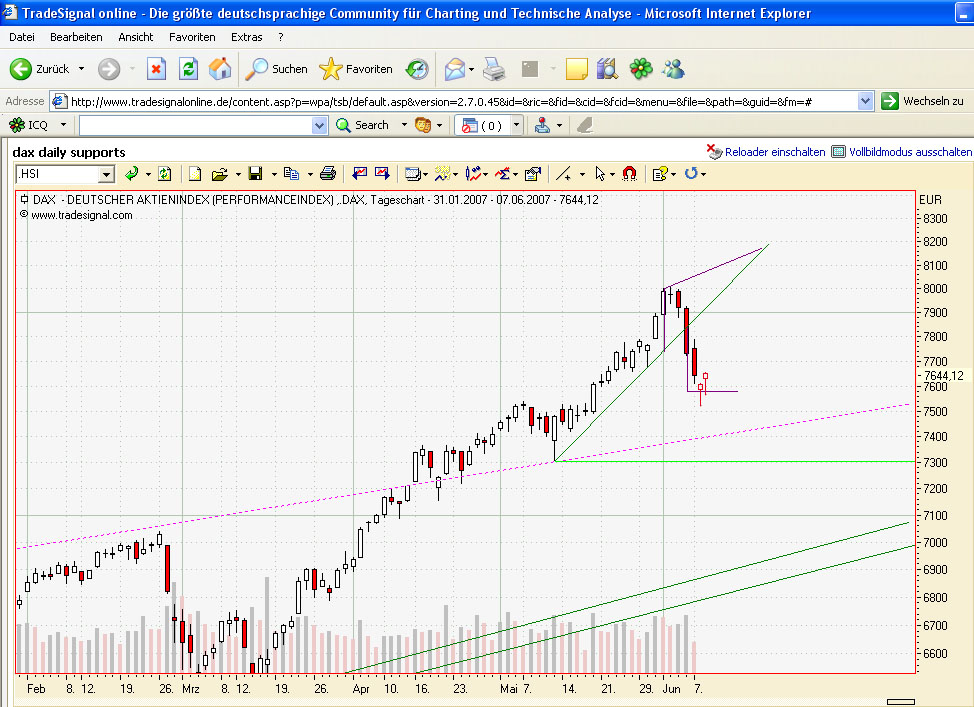
Task: Click the browser Home icon
Action: [x=219, y=69]
